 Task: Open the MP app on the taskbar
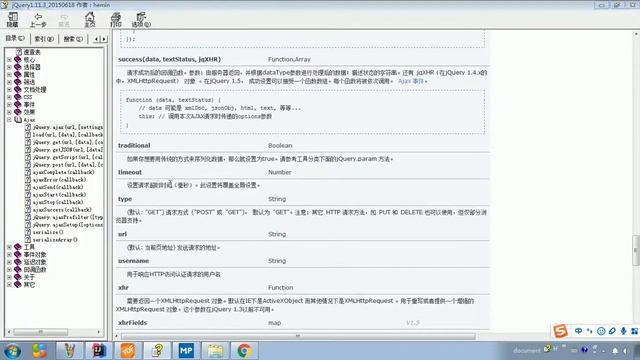[x=186, y=351]
